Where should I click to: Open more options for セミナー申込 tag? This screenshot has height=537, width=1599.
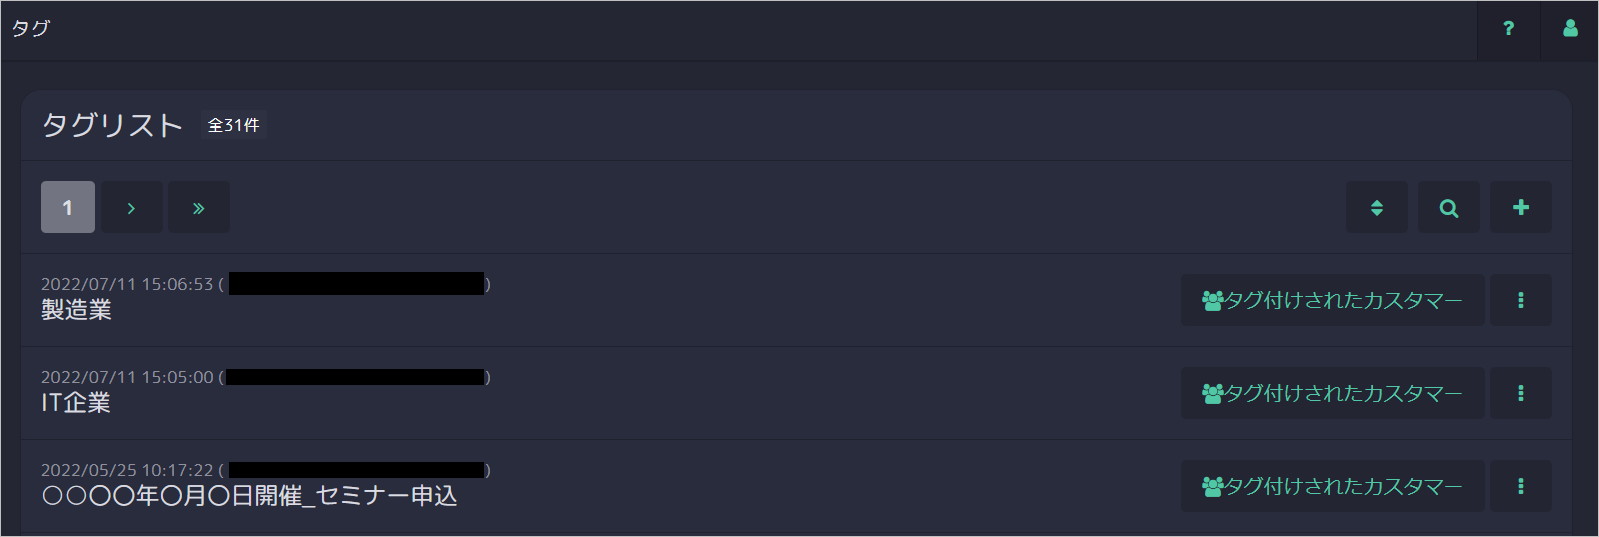[1520, 486]
